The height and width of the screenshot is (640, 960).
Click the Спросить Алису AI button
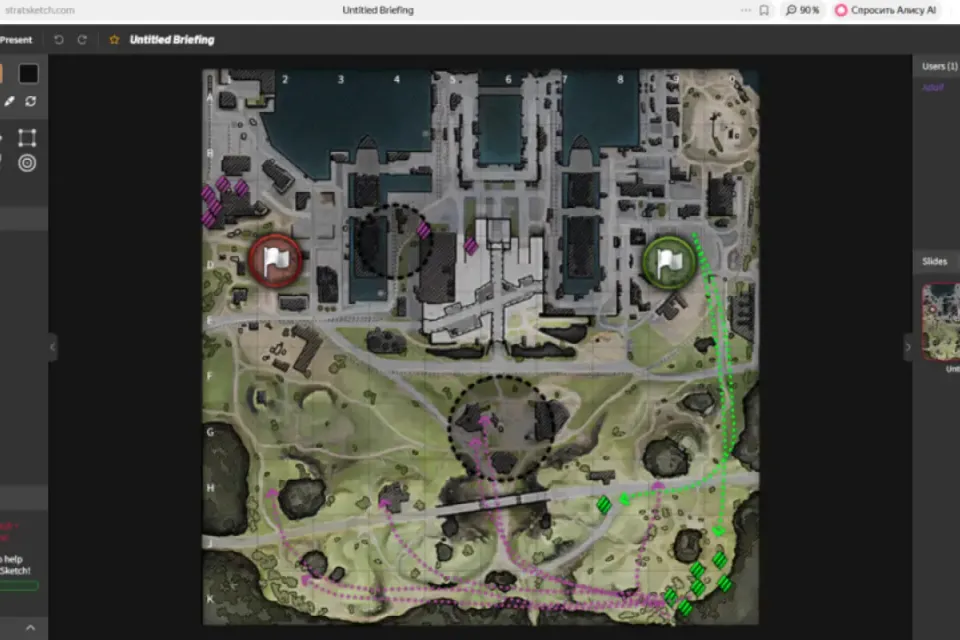pos(886,10)
